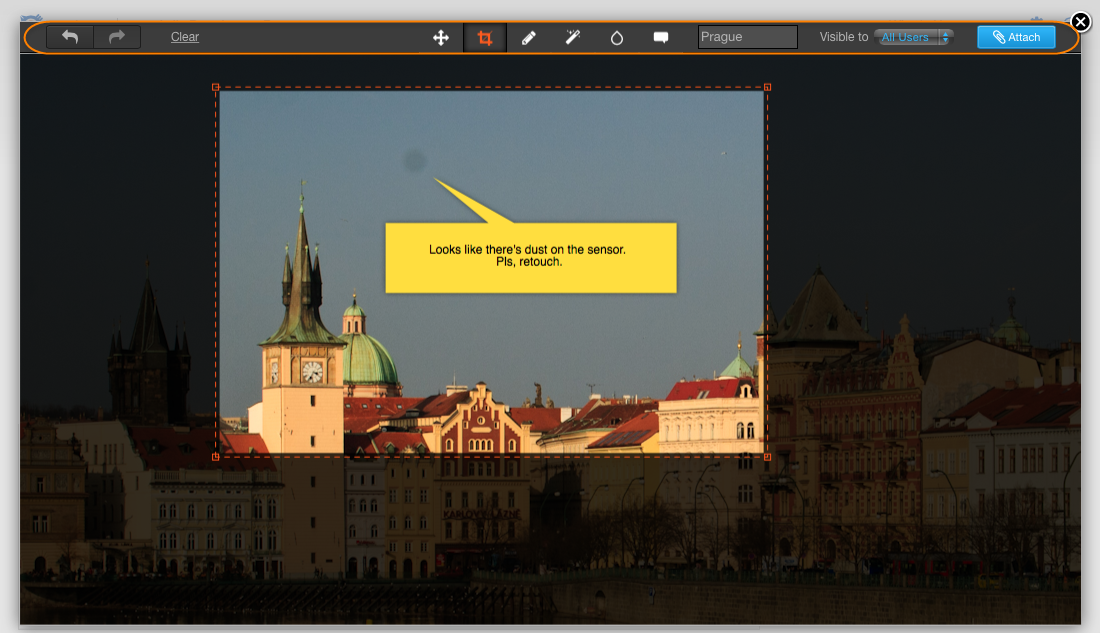Click the bottom-left crop handle
This screenshot has width=1100, height=633.
pyautogui.click(x=216, y=457)
